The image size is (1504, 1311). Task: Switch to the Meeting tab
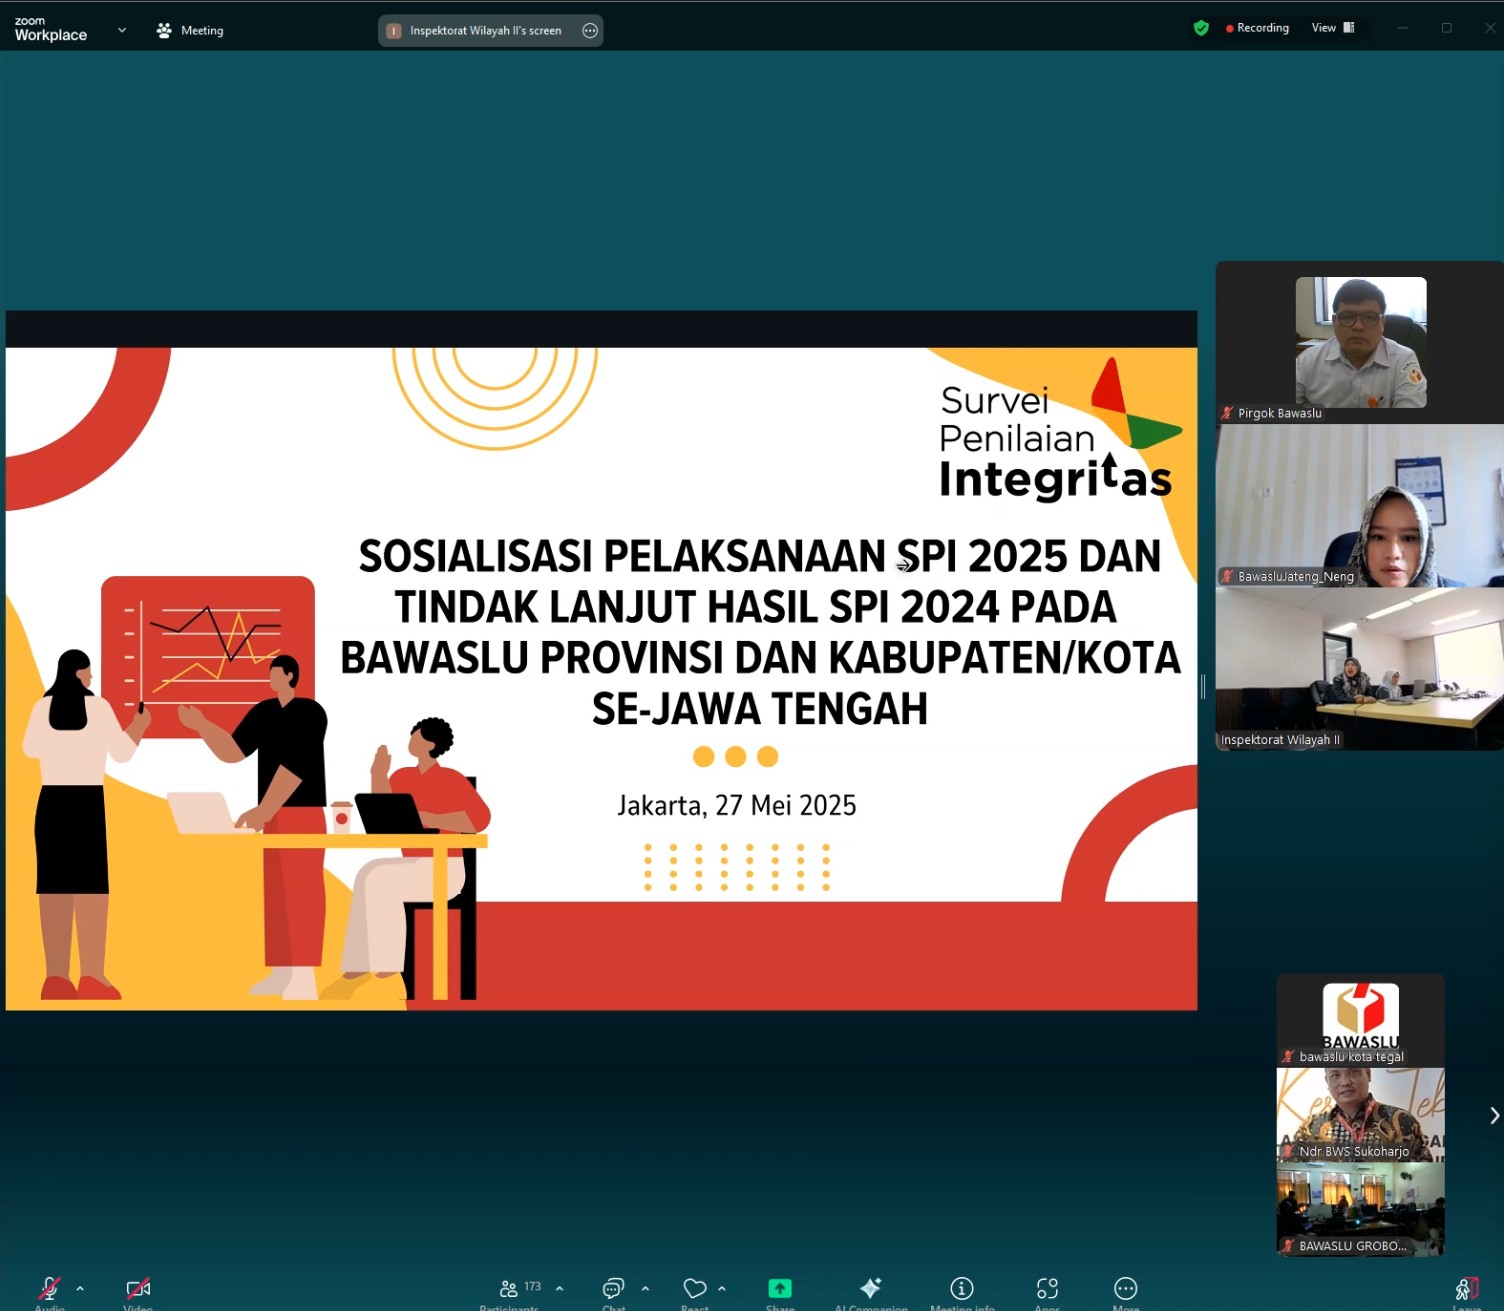[190, 30]
